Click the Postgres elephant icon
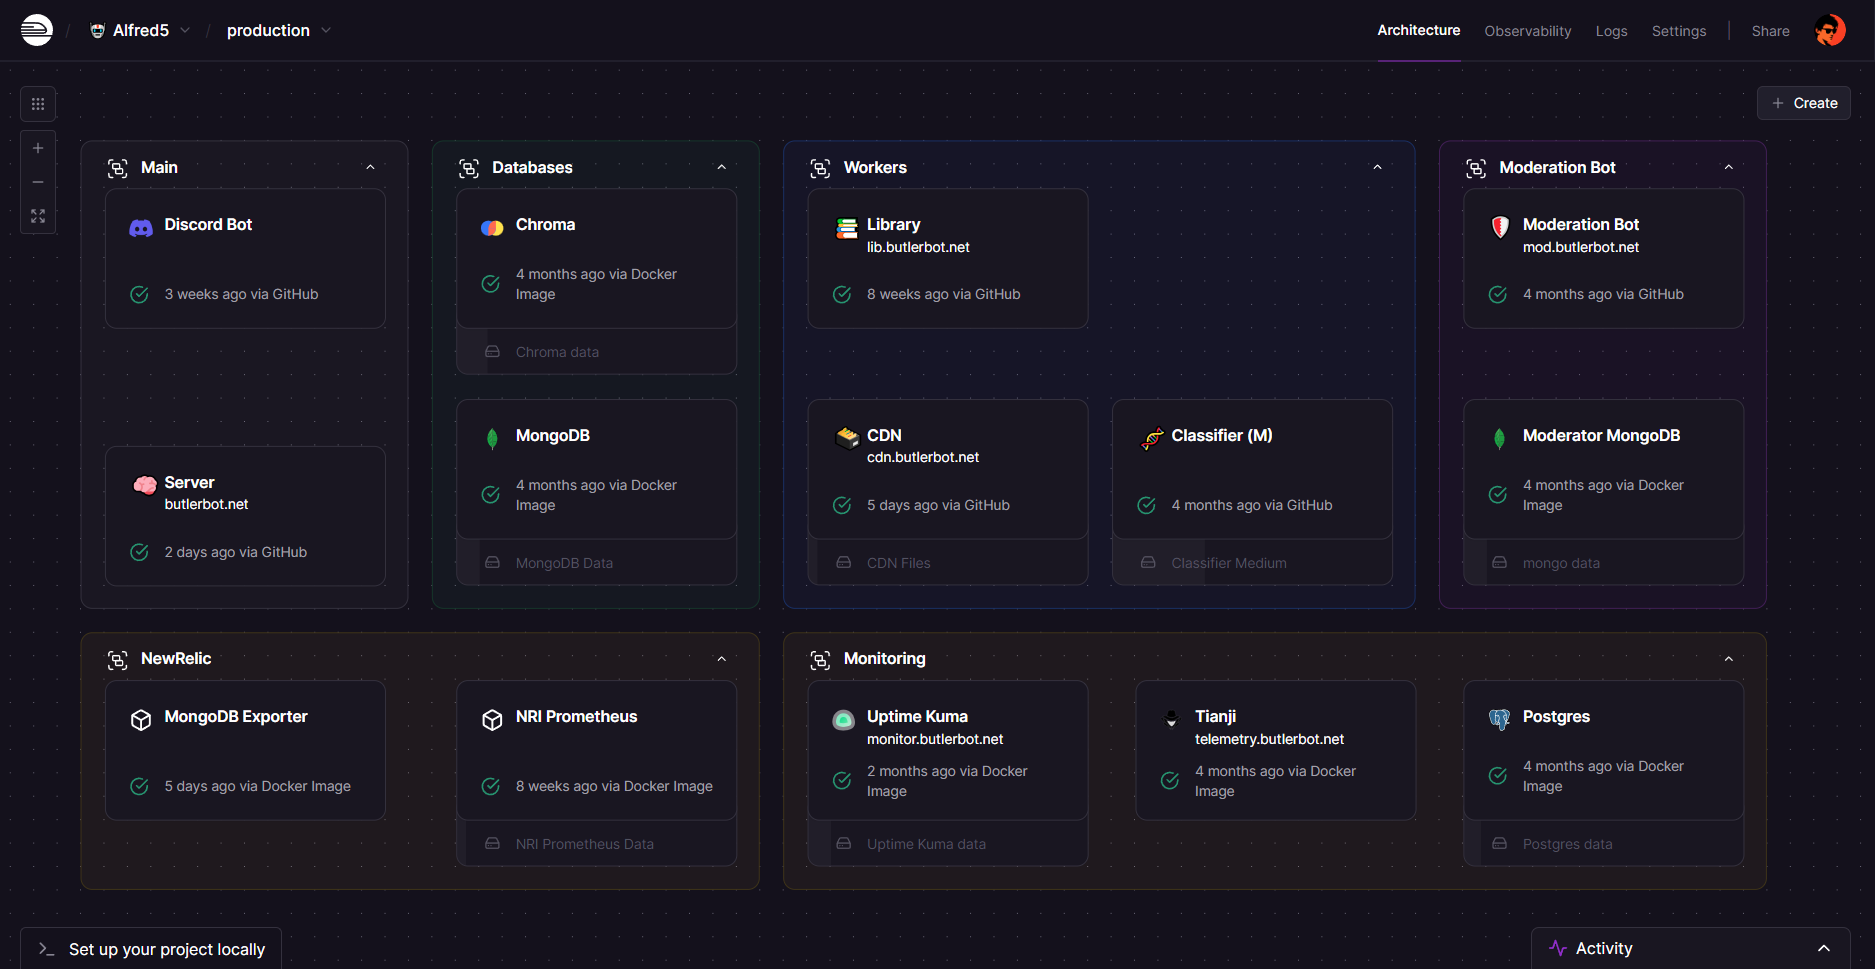 [x=1499, y=719]
